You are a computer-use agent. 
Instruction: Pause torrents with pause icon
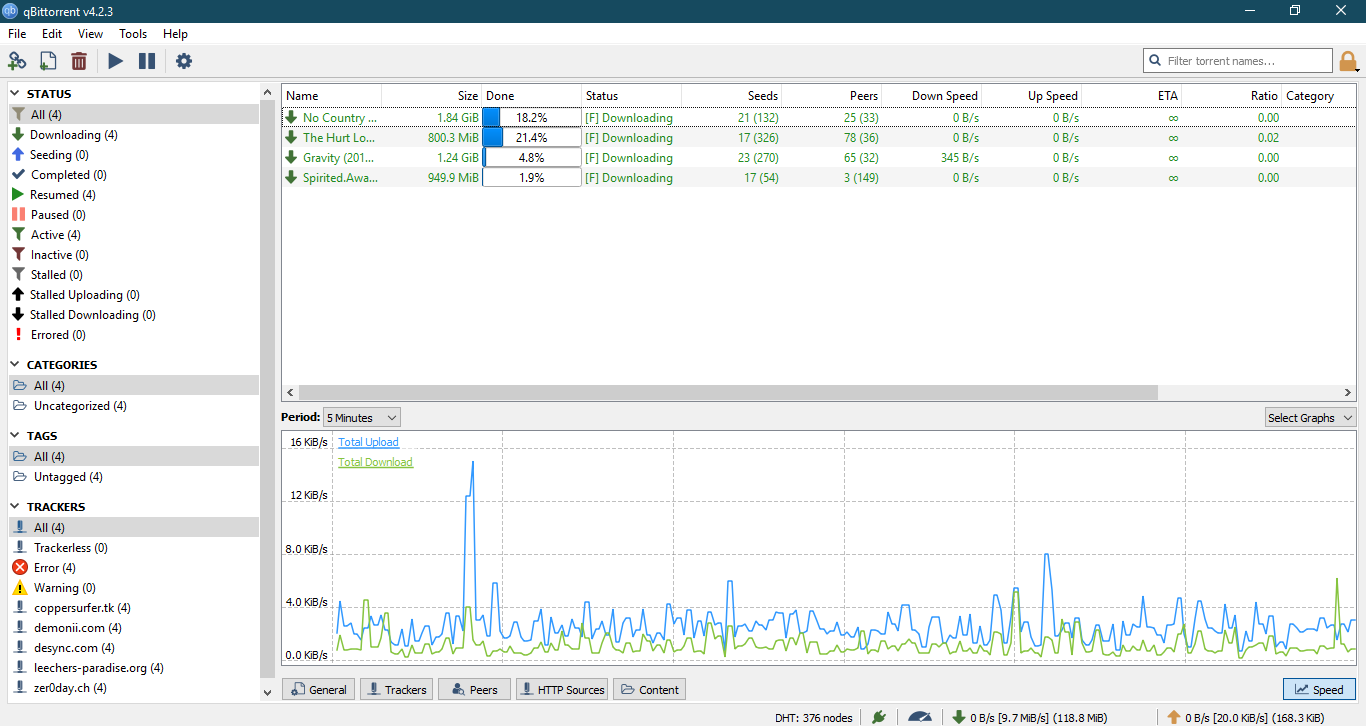coord(147,61)
